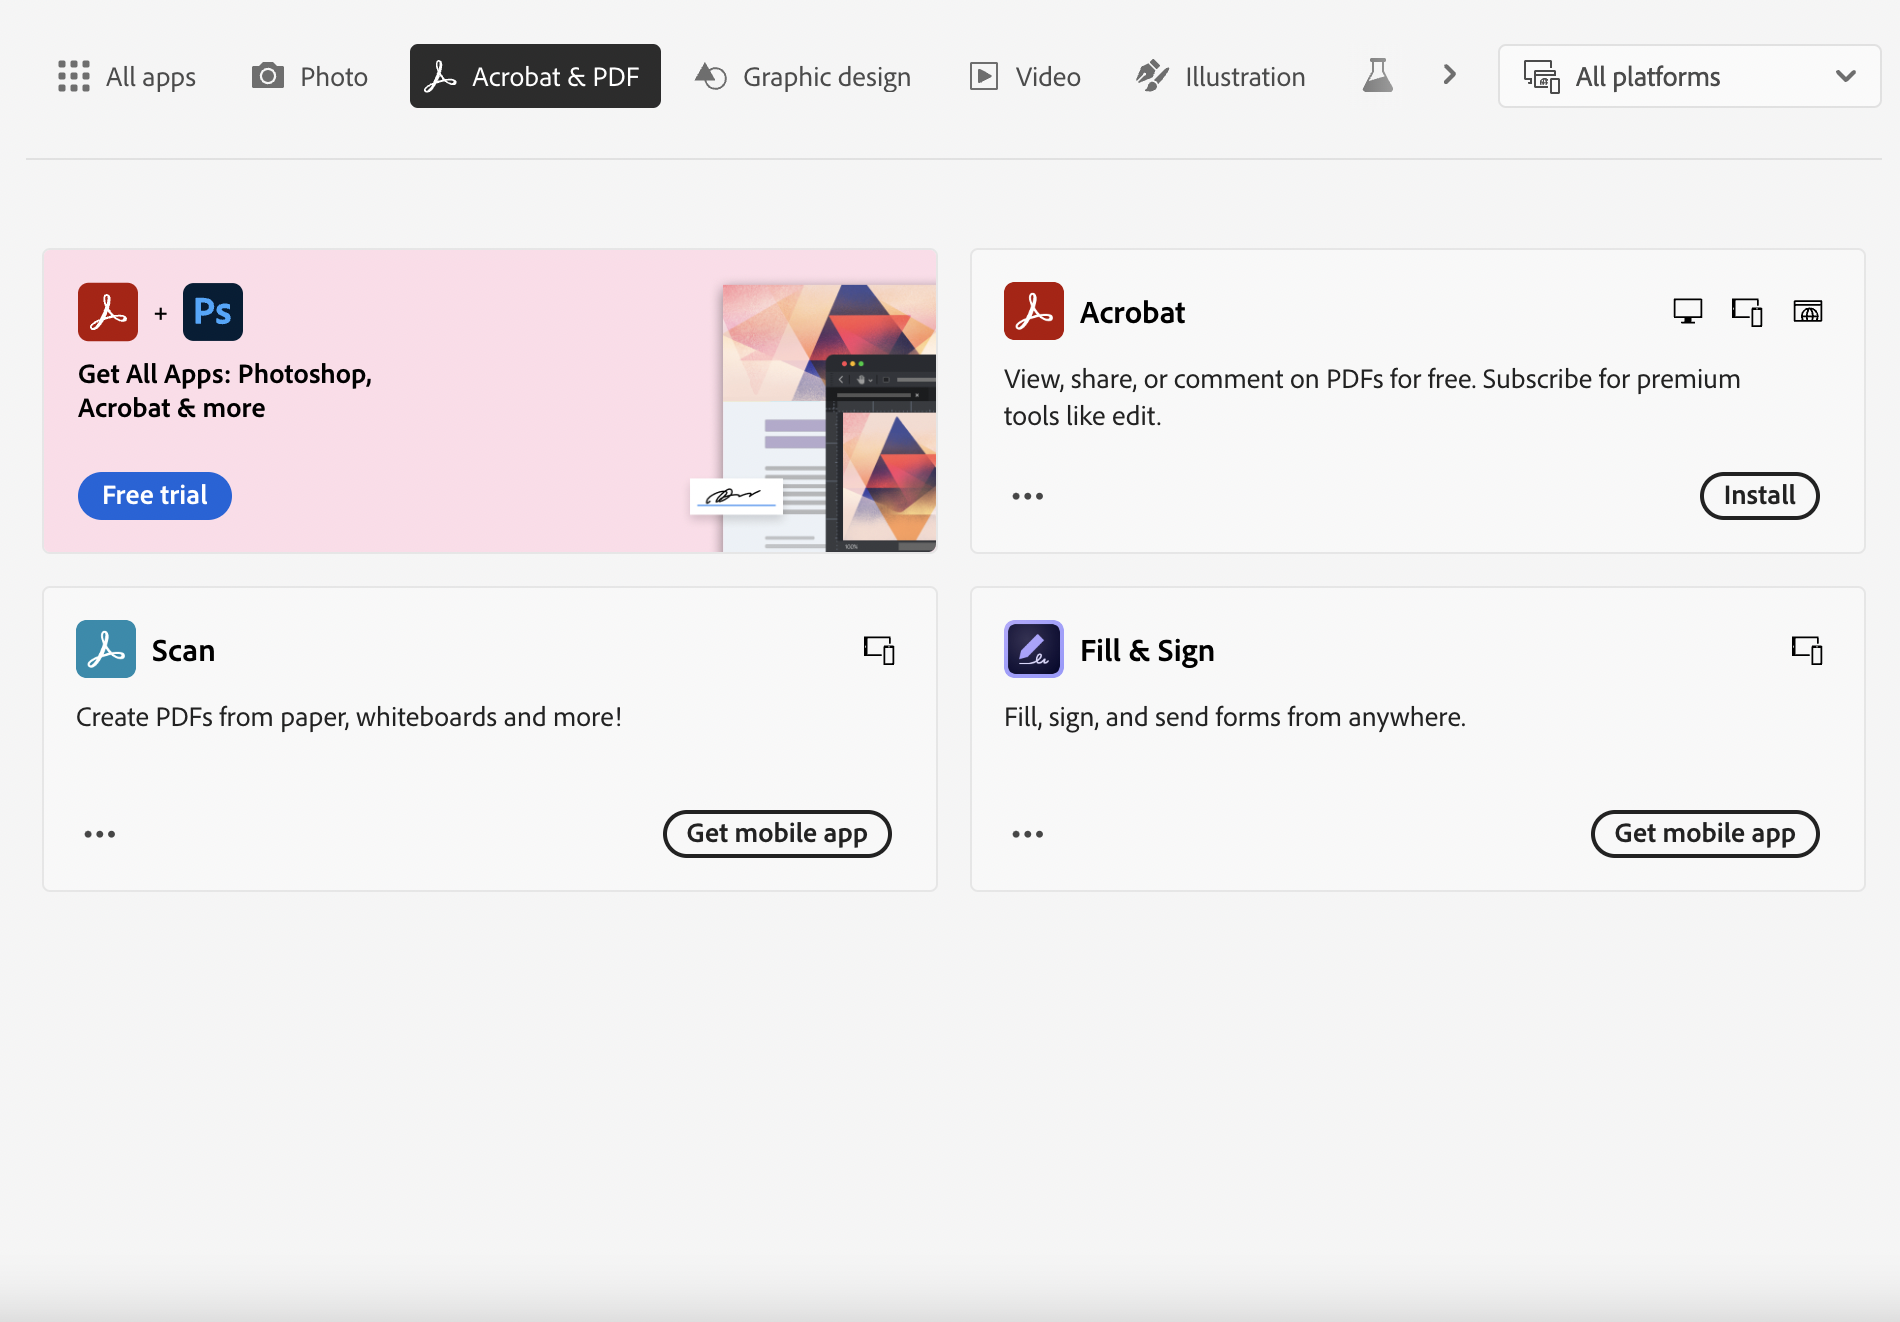Screen dimensions: 1900x1322
Task: Switch to the Video category tab
Action: pyautogui.click(x=1026, y=76)
